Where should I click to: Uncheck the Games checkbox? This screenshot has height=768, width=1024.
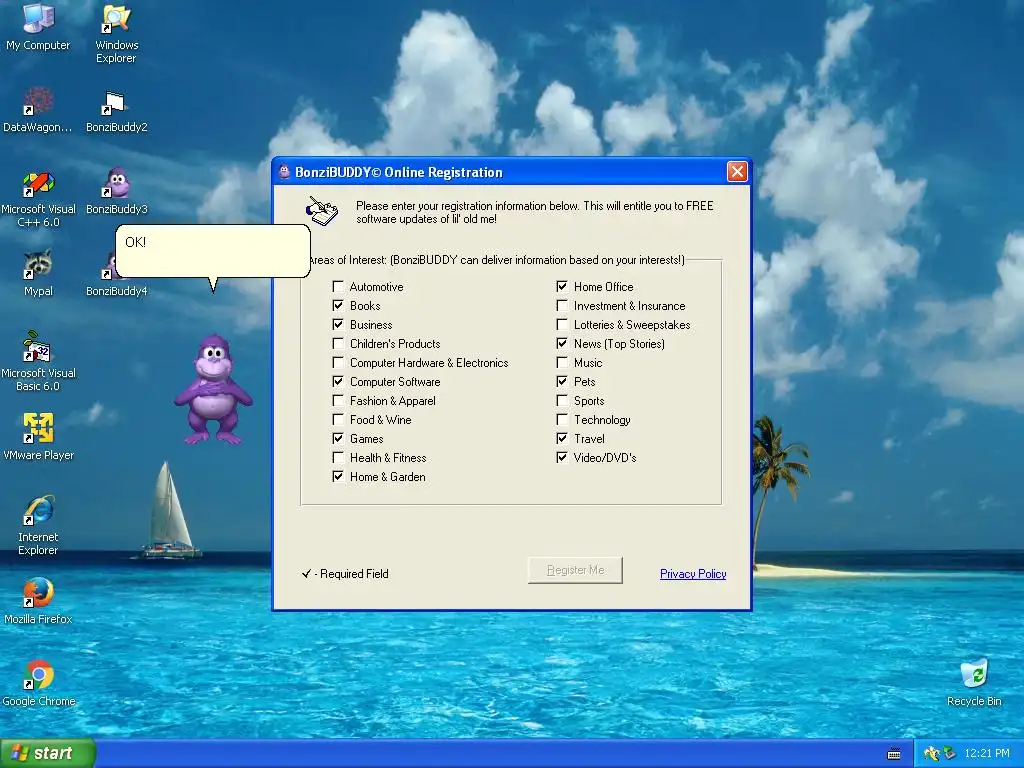point(338,438)
